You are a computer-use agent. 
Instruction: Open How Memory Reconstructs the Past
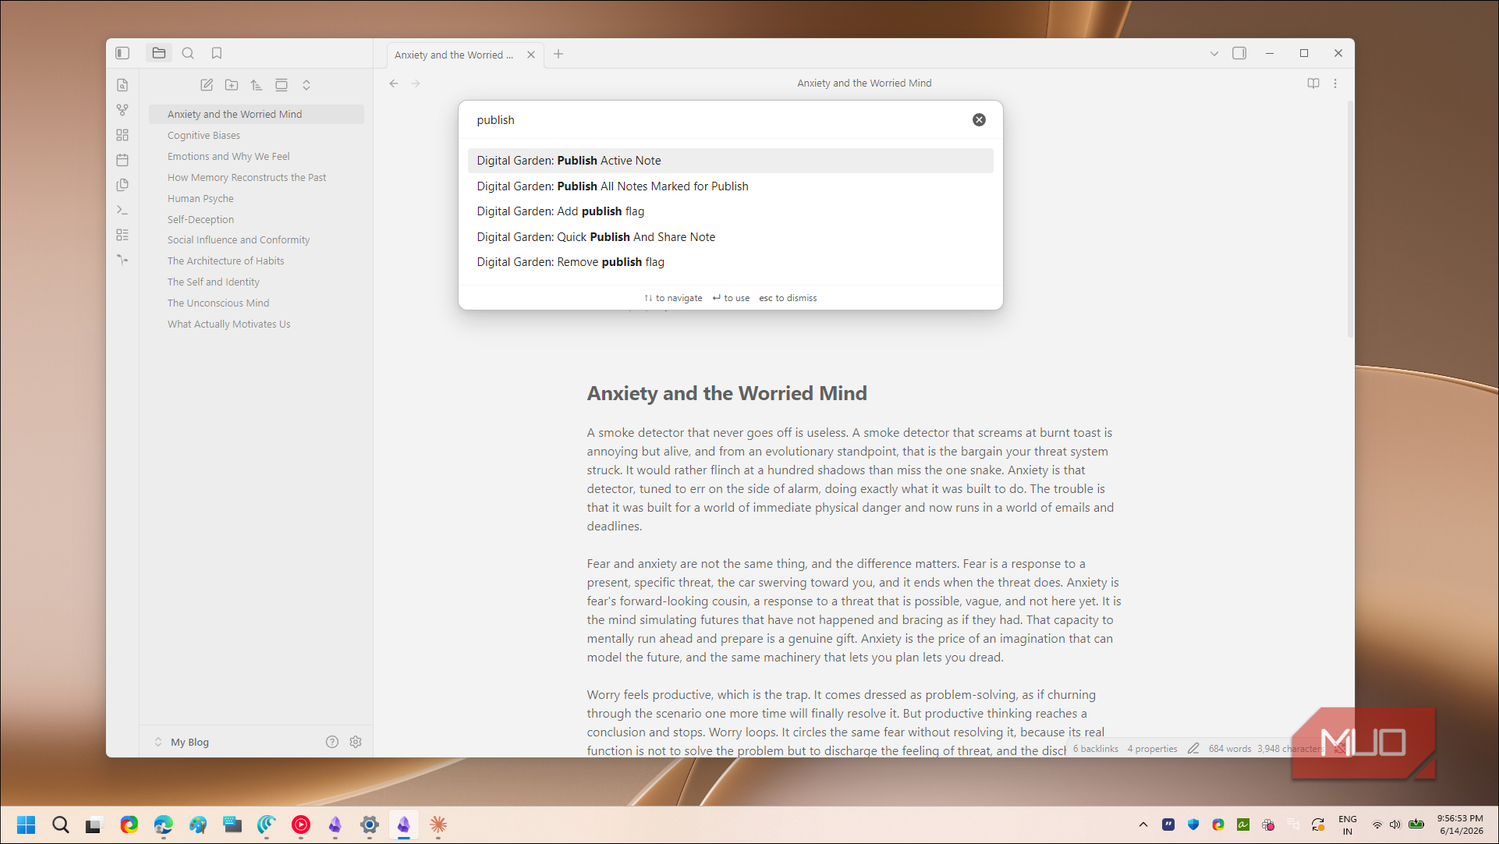(256, 177)
